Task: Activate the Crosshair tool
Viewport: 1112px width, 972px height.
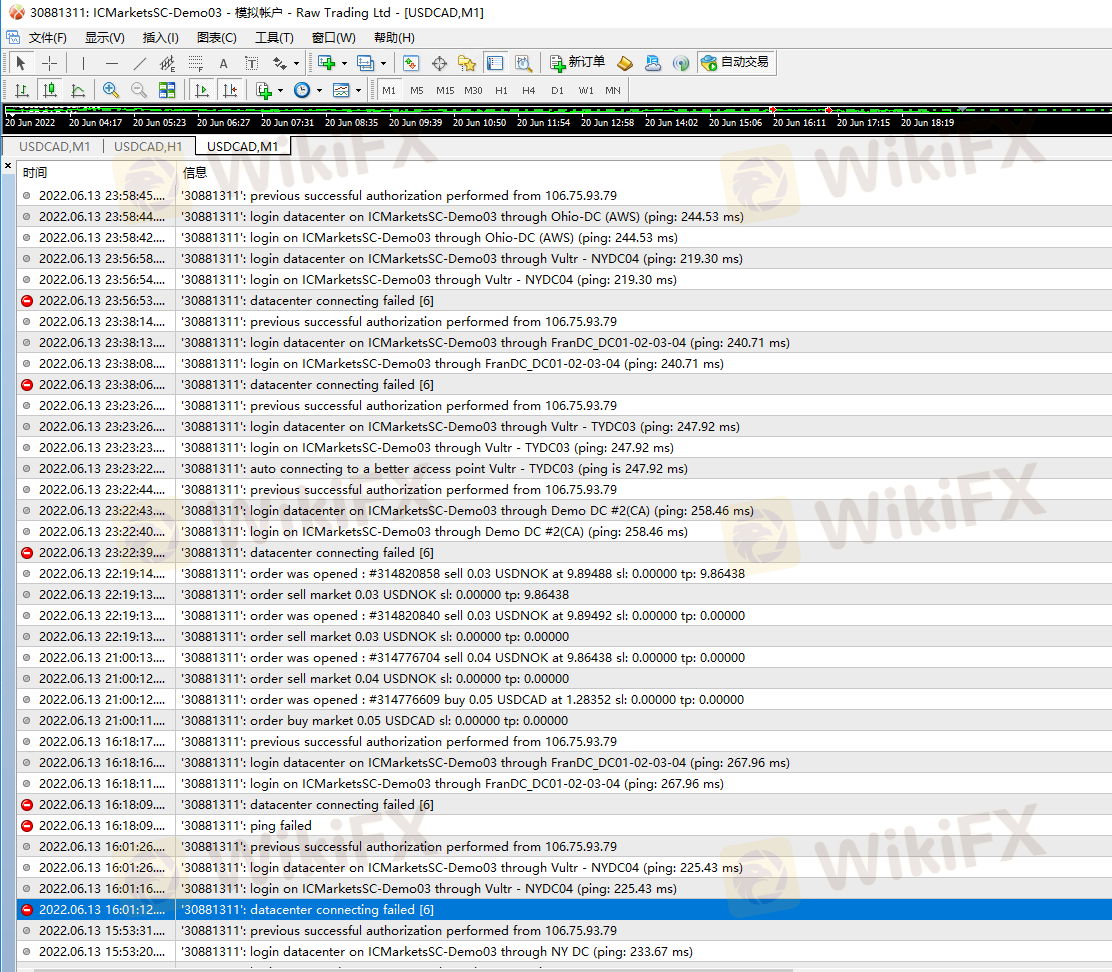Action: [x=49, y=63]
